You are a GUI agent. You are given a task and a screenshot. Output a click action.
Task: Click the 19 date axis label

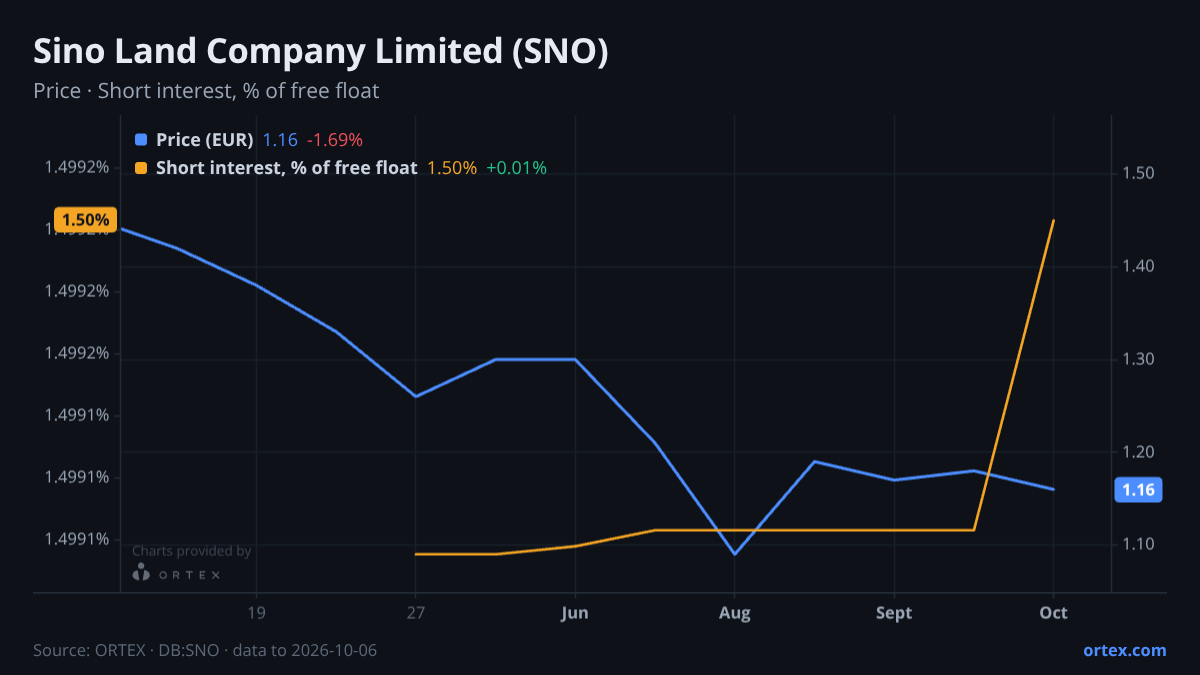point(256,613)
